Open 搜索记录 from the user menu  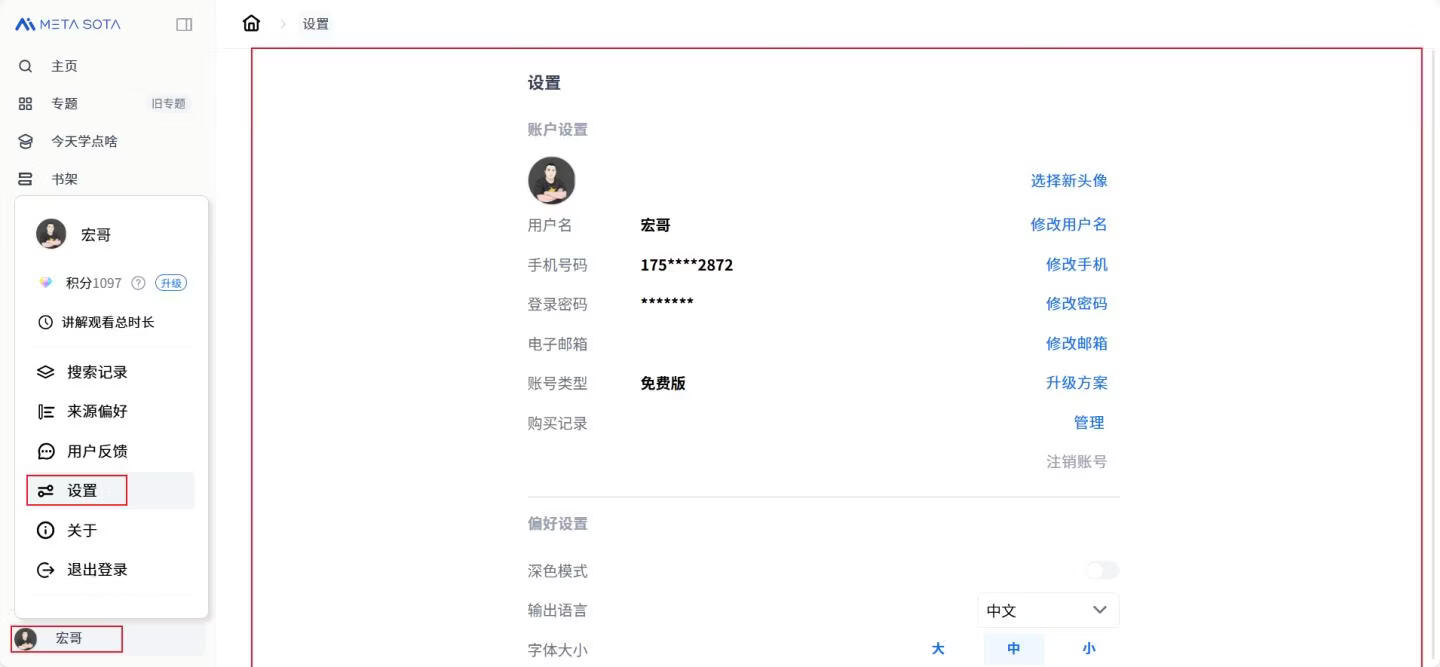coord(95,371)
